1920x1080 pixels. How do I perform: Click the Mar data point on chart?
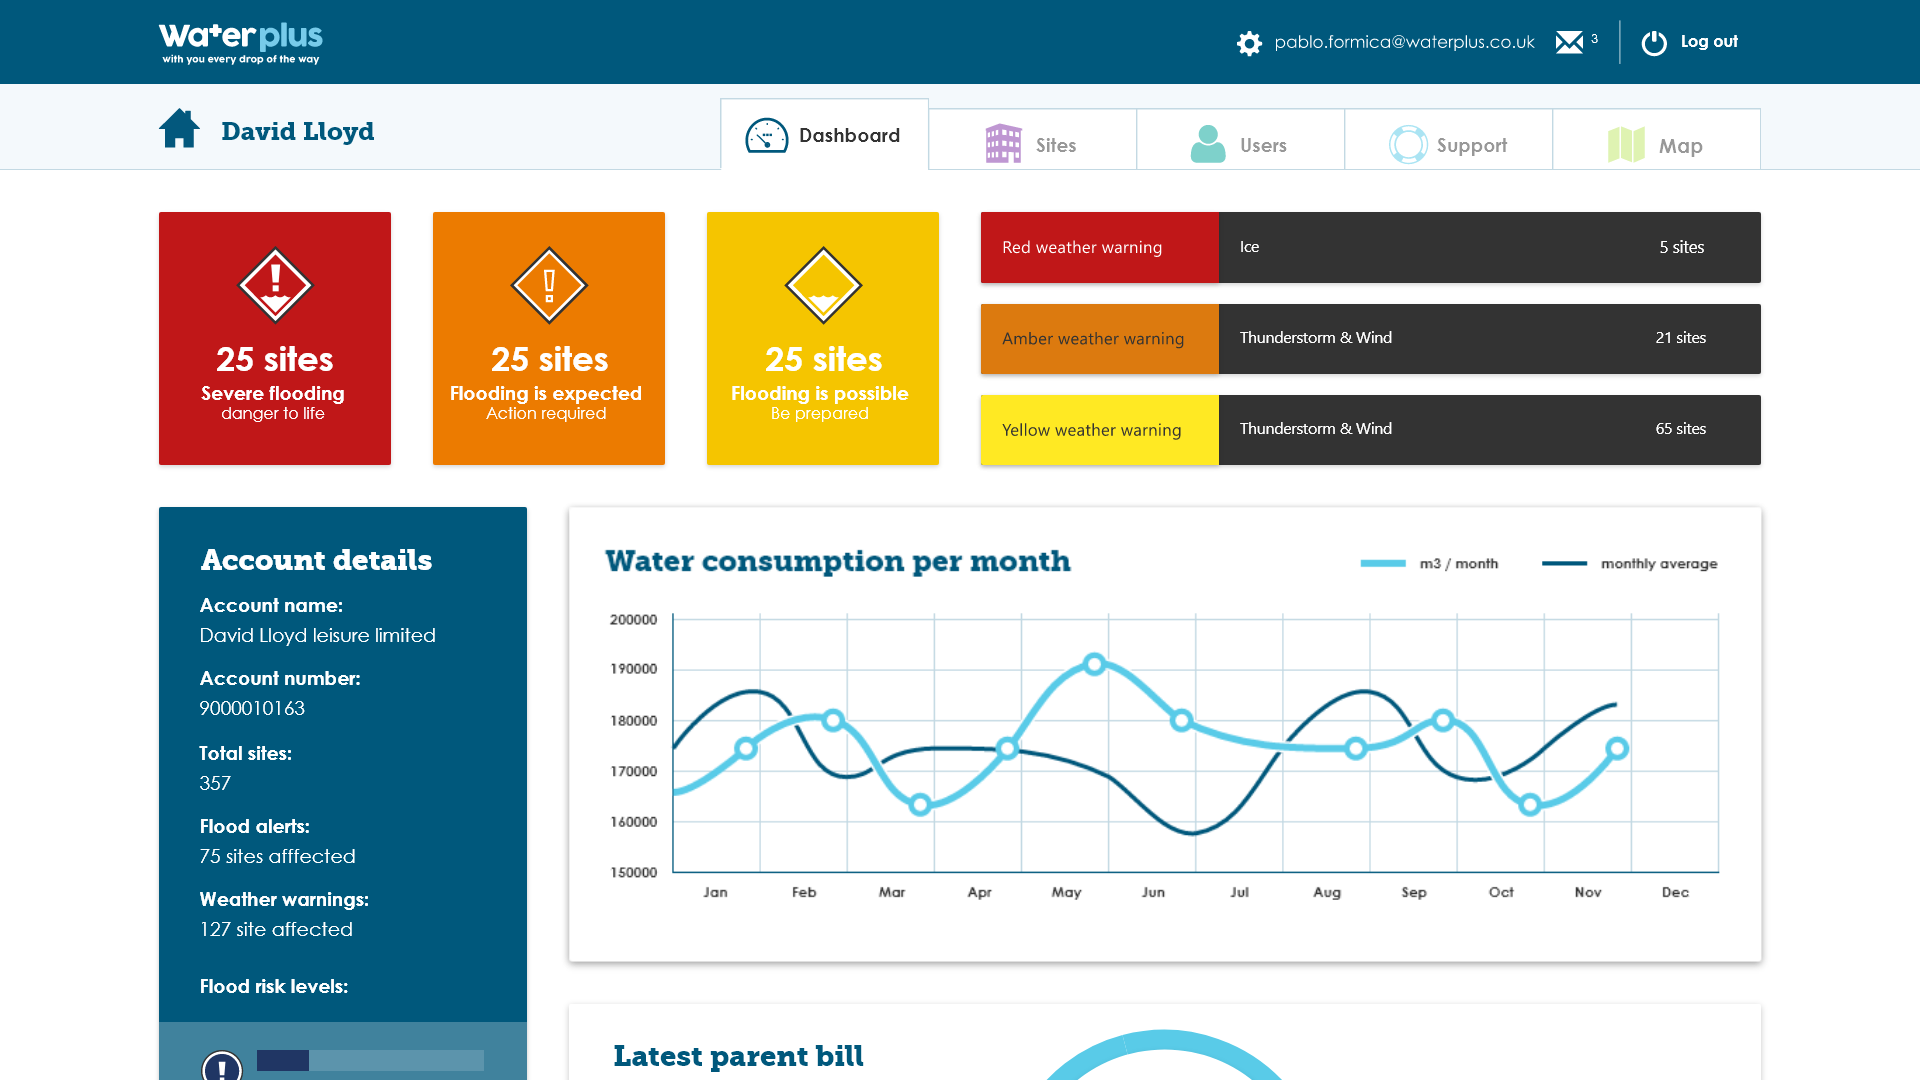pyautogui.click(x=920, y=804)
